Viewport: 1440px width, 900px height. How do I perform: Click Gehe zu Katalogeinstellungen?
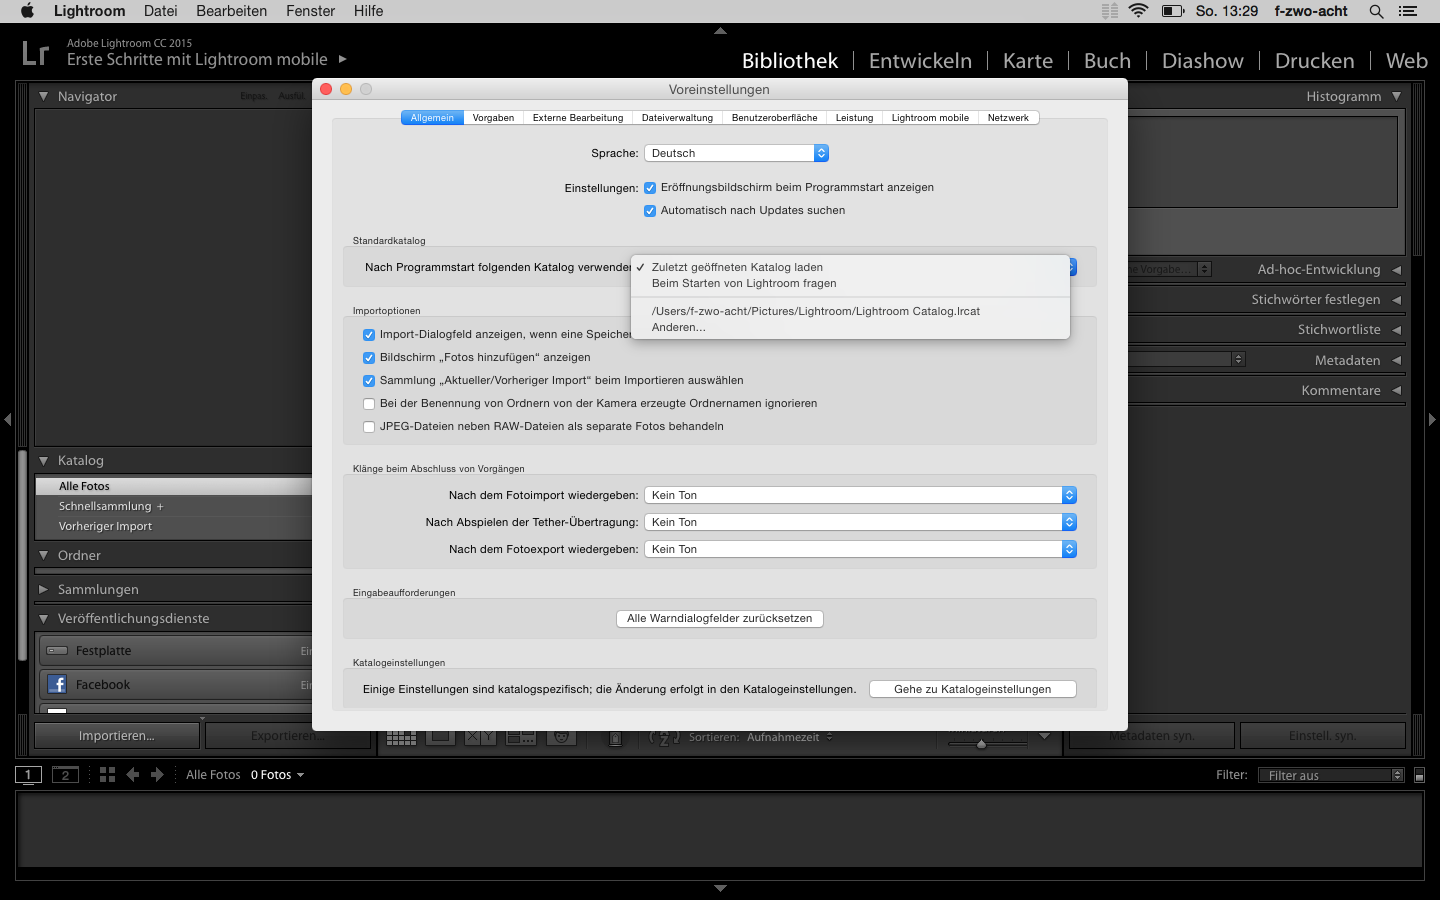pos(973,689)
